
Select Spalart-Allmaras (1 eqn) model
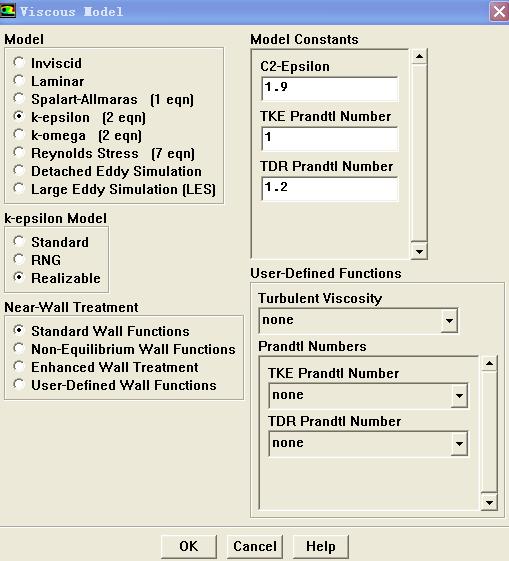(19, 99)
